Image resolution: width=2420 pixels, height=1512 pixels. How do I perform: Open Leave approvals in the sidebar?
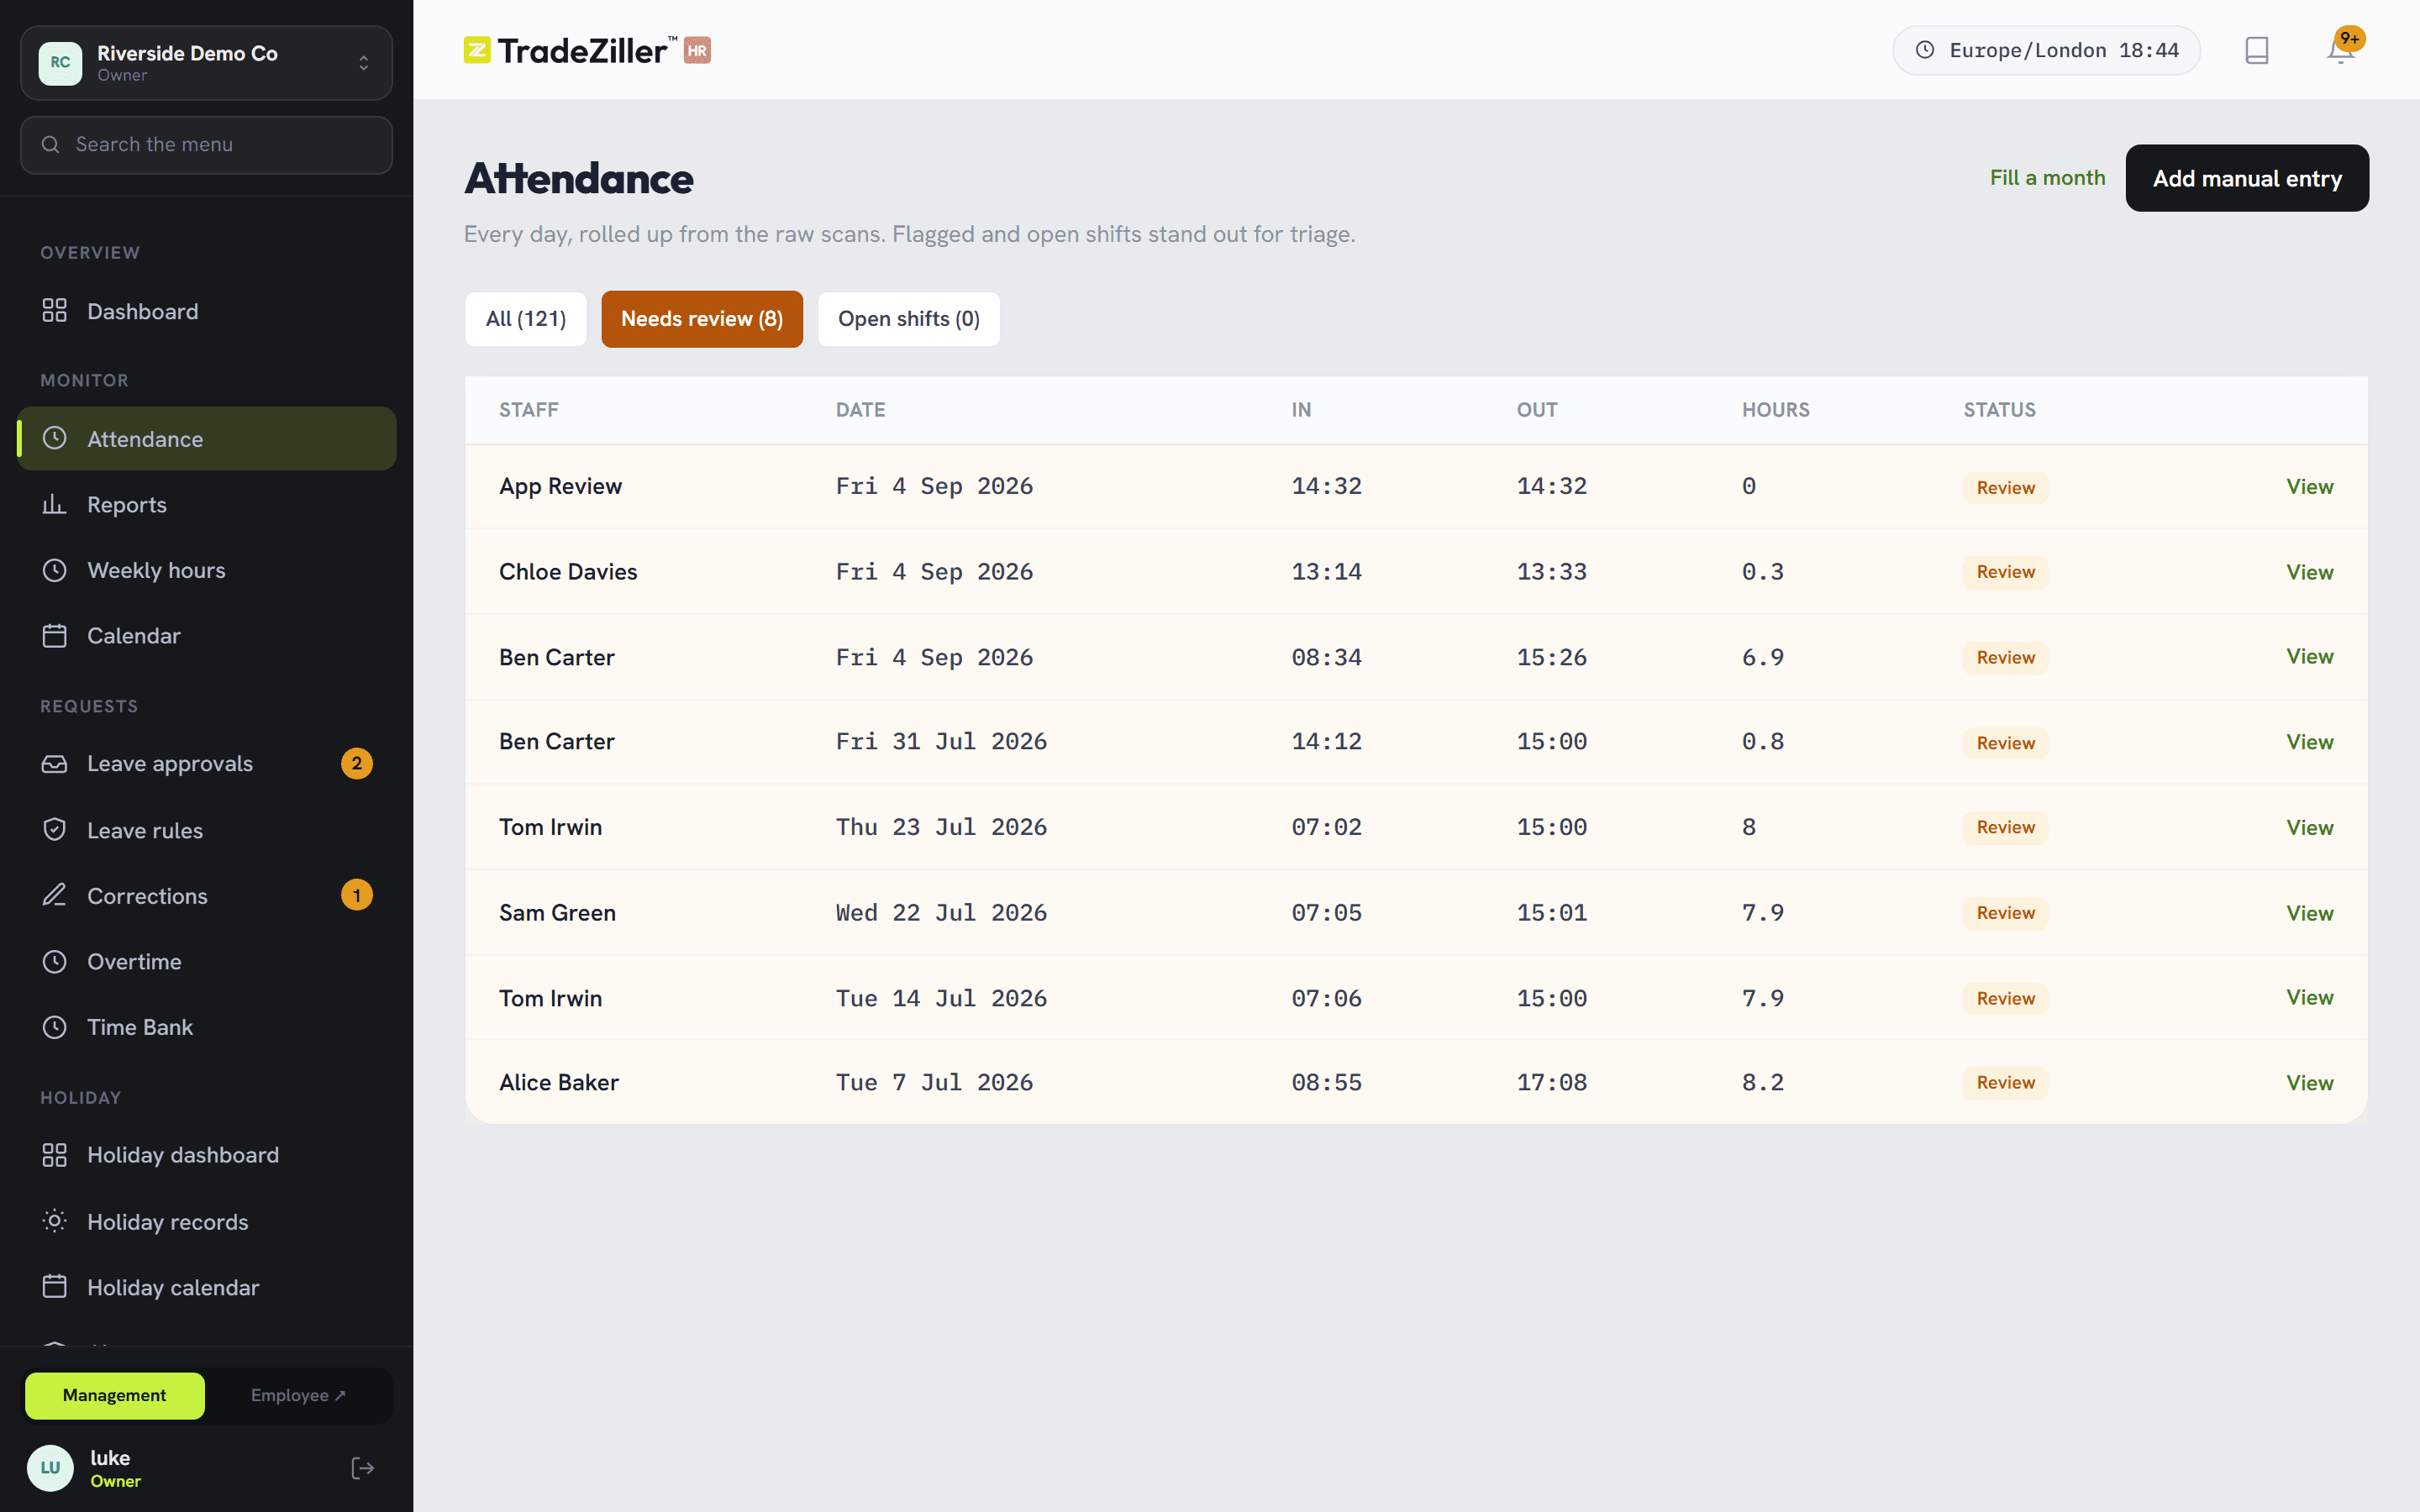click(x=206, y=763)
